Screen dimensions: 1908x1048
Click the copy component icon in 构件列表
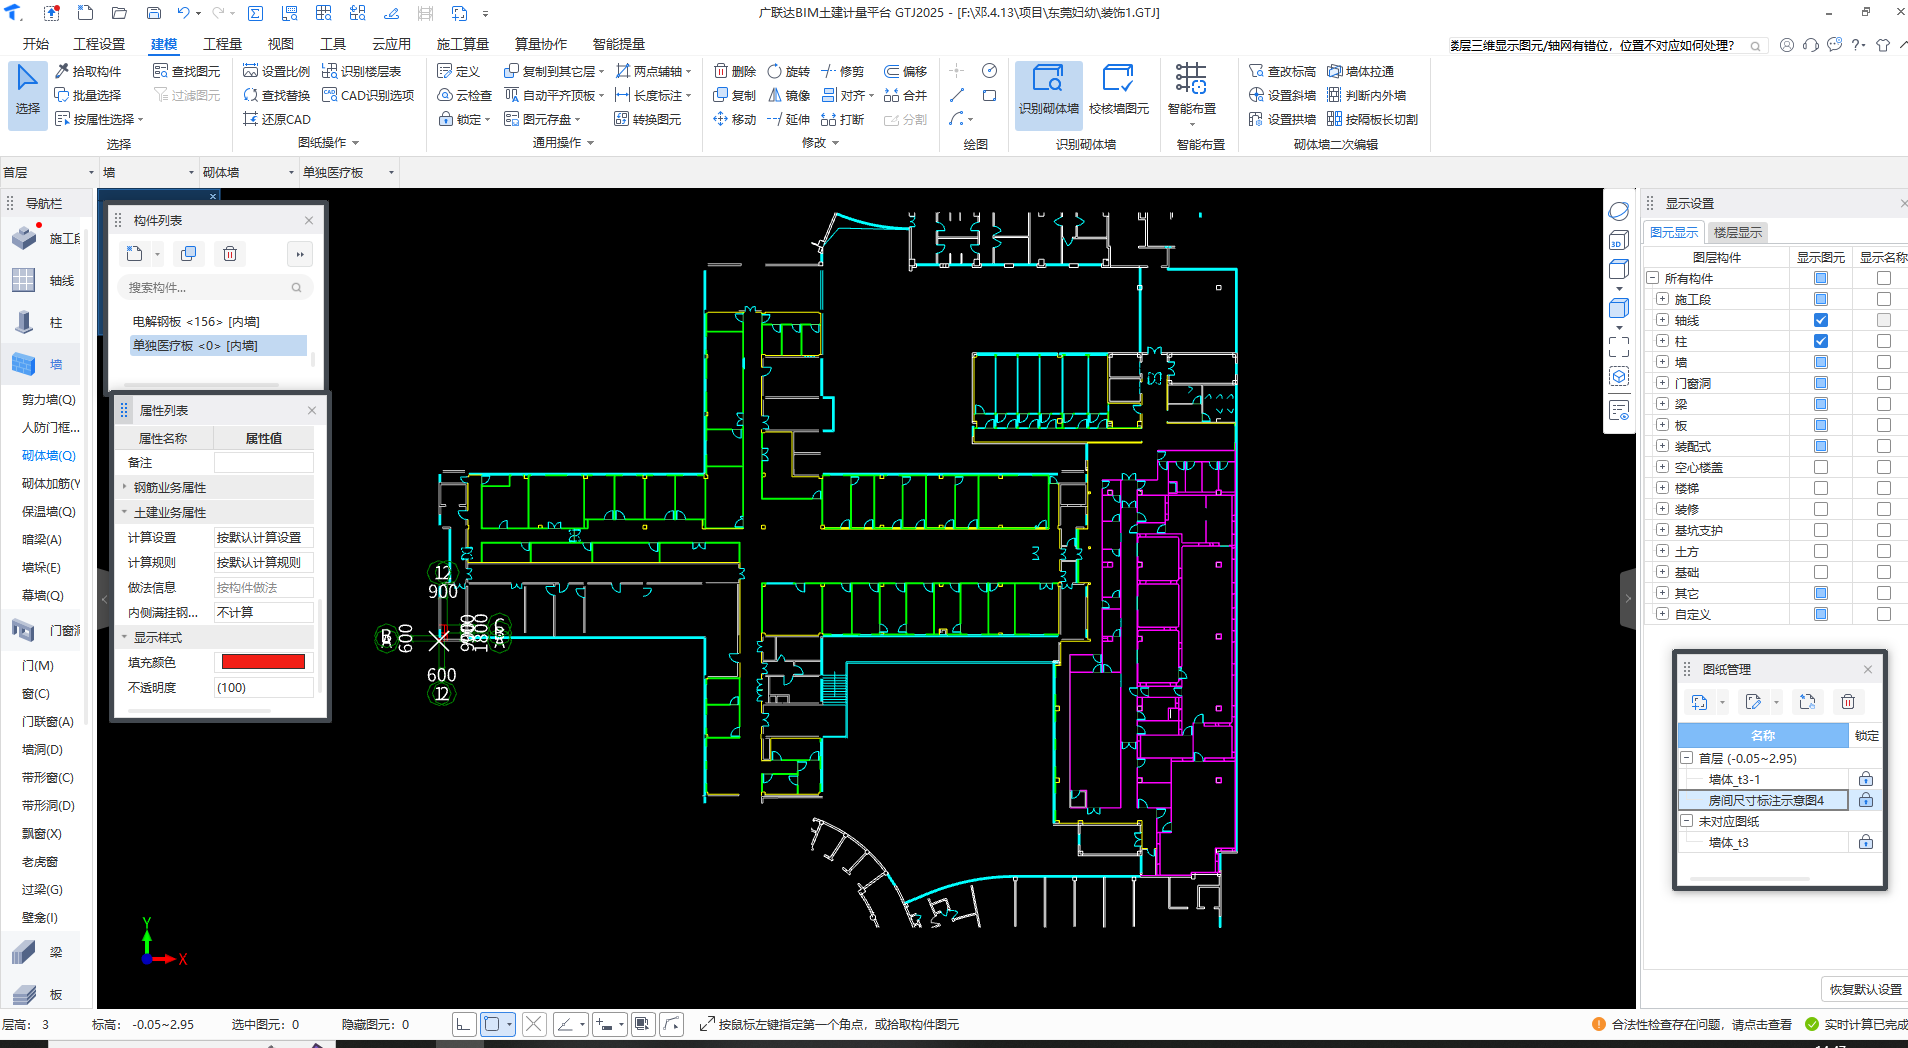tap(188, 254)
